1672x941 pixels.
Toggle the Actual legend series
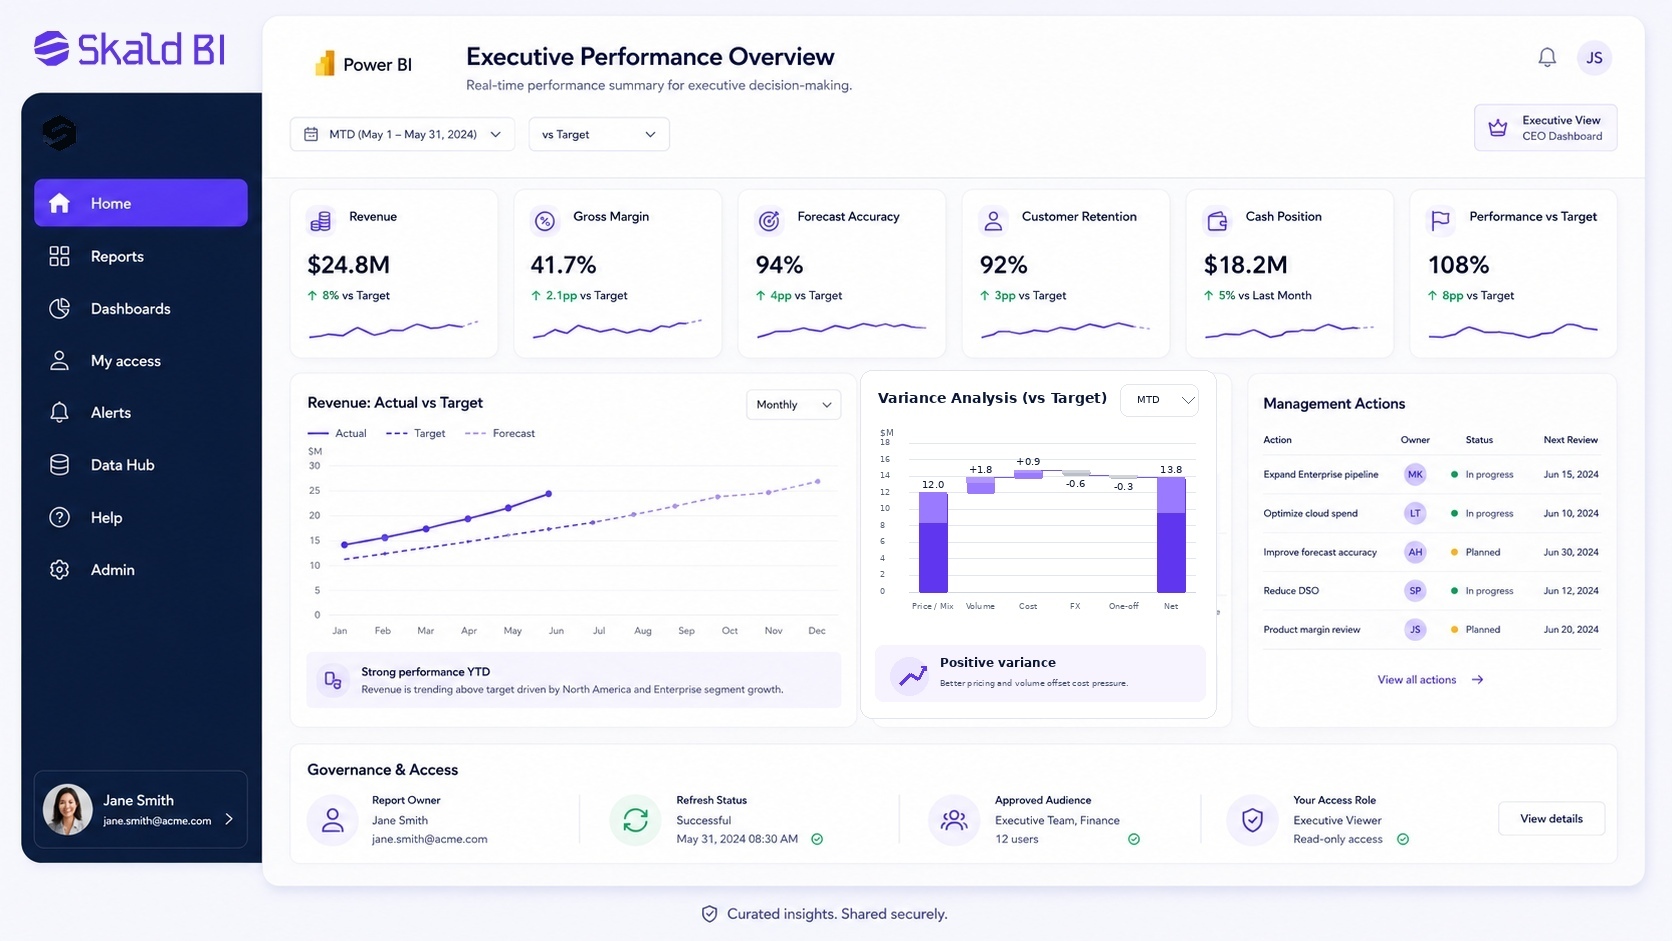(337, 433)
